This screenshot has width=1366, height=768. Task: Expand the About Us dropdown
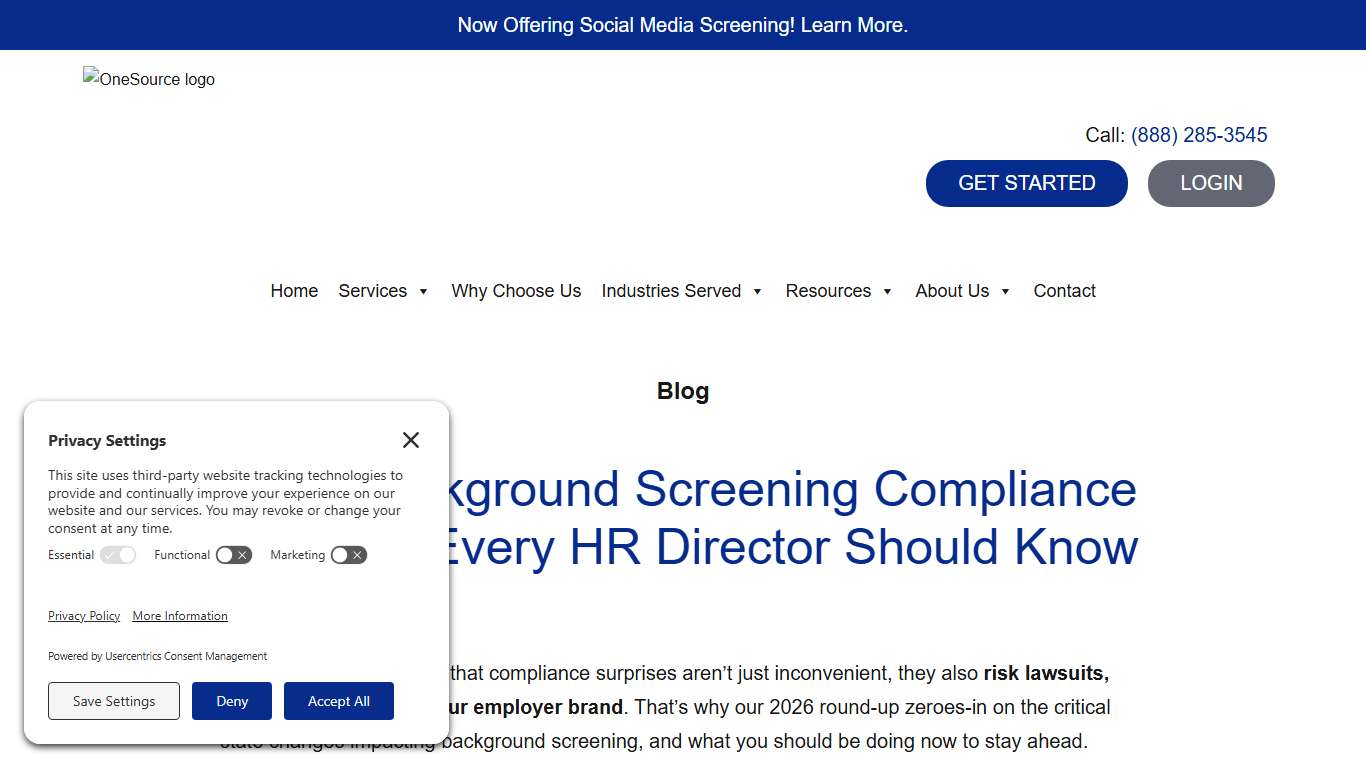click(962, 291)
